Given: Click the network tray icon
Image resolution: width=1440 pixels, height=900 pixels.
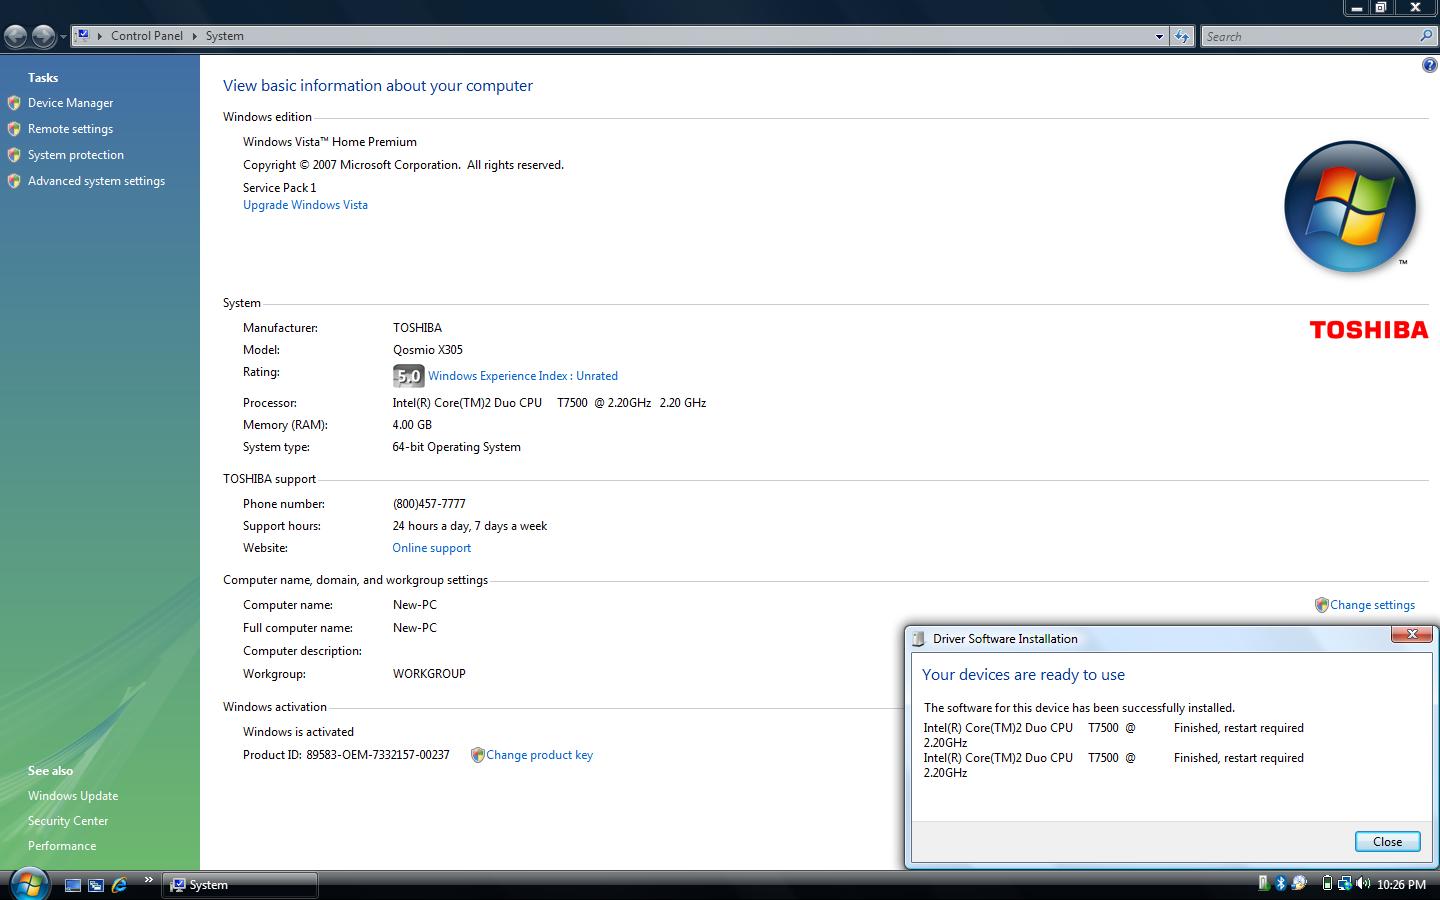Looking at the screenshot, I should [1345, 883].
